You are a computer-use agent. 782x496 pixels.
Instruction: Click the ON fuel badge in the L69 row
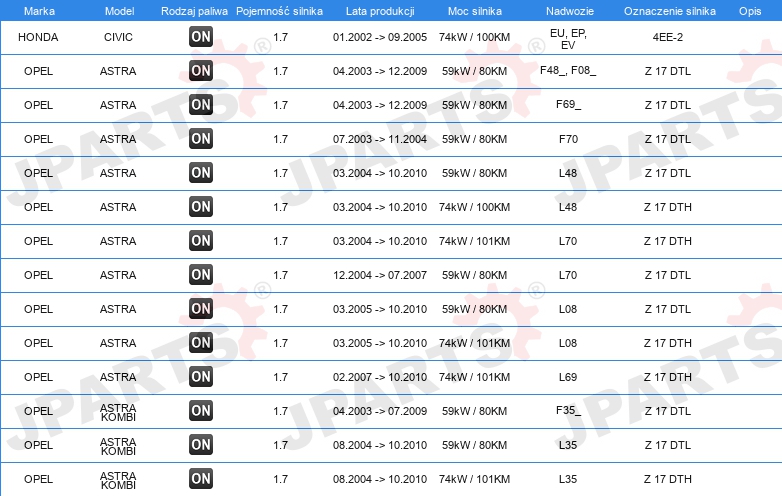click(201, 376)
